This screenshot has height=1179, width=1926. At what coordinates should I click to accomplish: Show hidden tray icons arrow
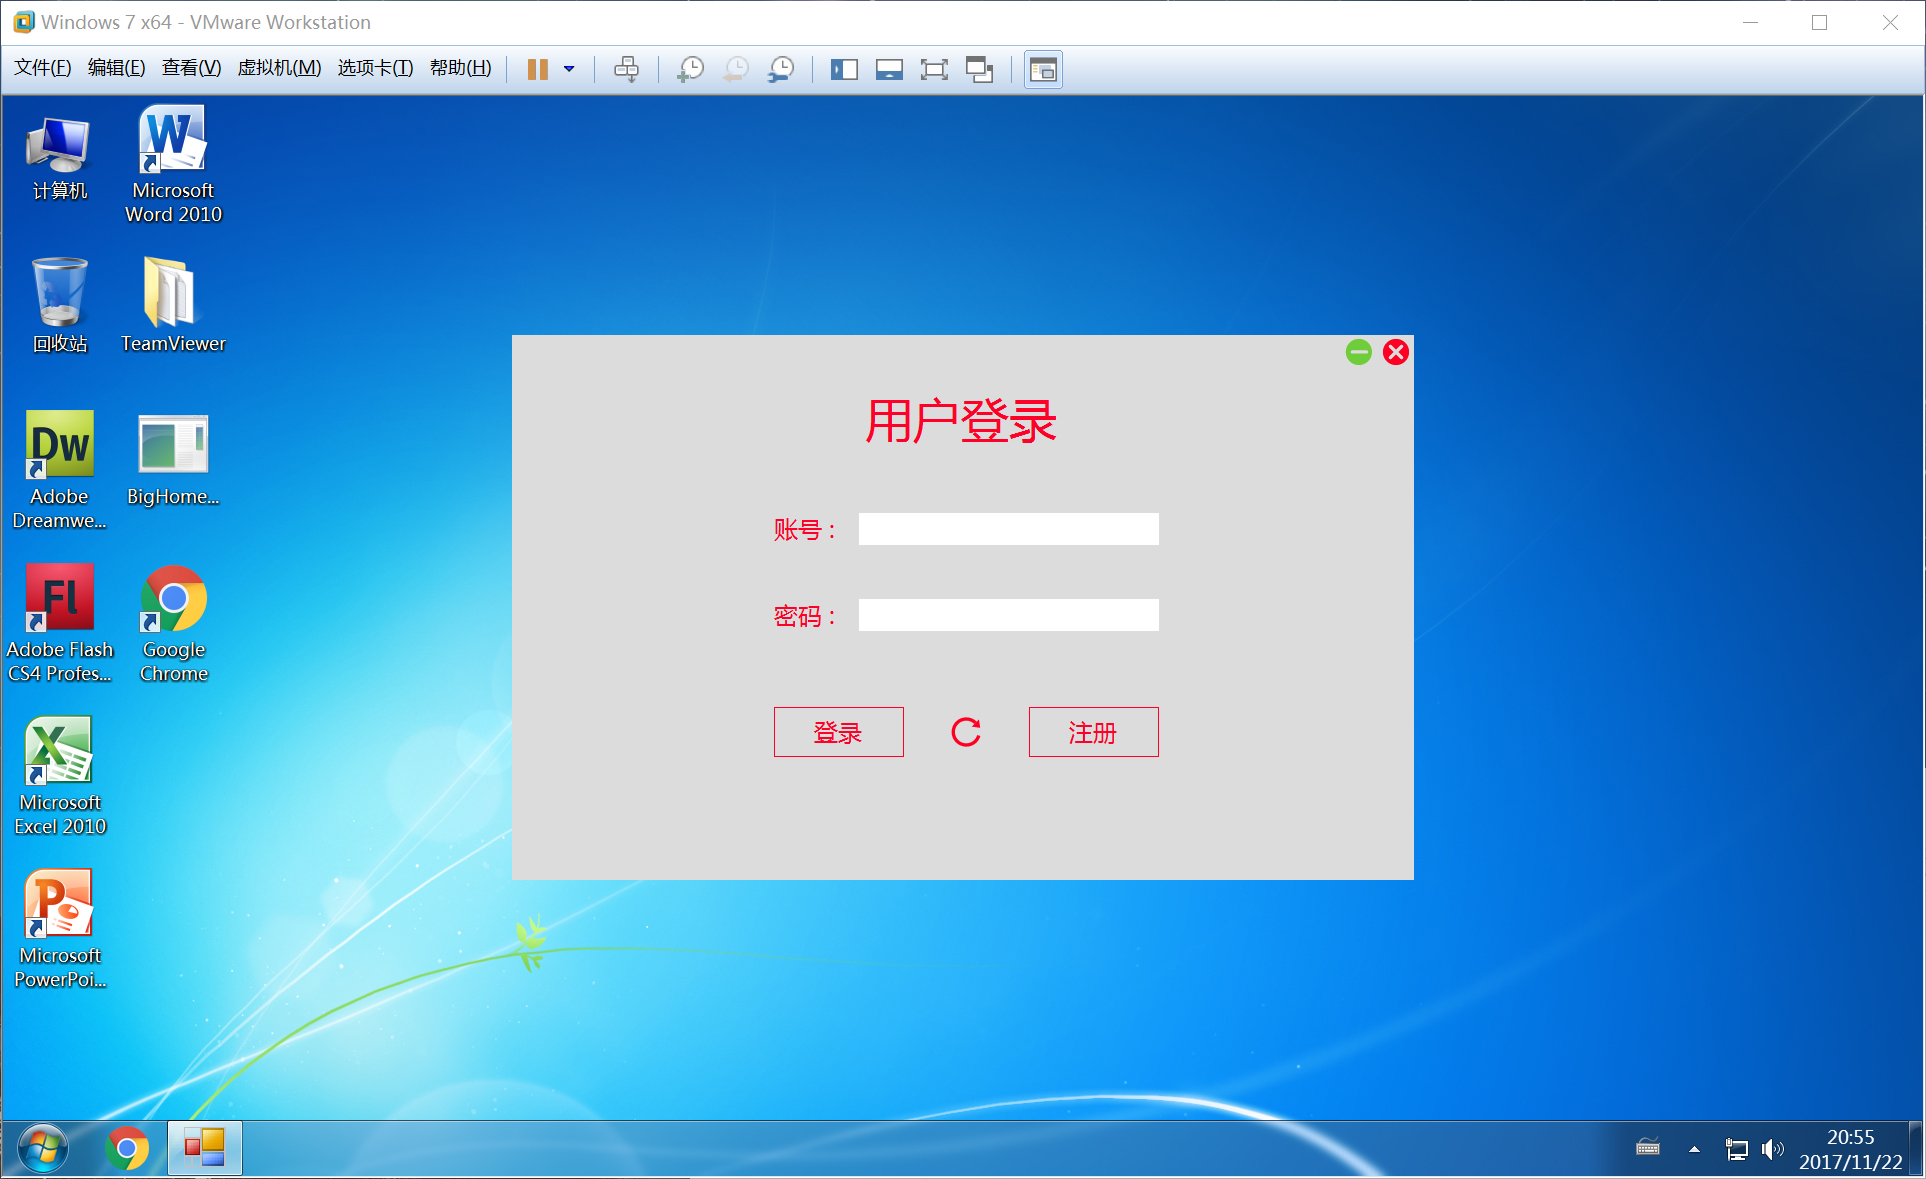(1694, 1149)
